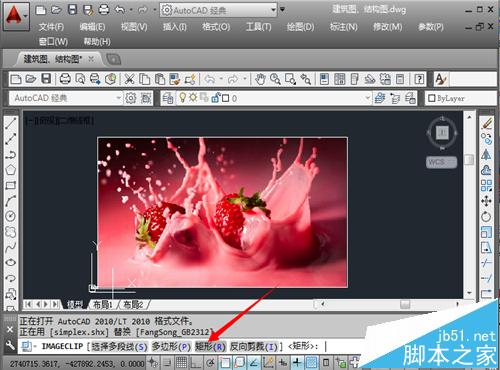Image resolution: width=500 pixels, height=370 pixels.
Task: Switch to the 布局1 layout tab
Action: point(103,304)
